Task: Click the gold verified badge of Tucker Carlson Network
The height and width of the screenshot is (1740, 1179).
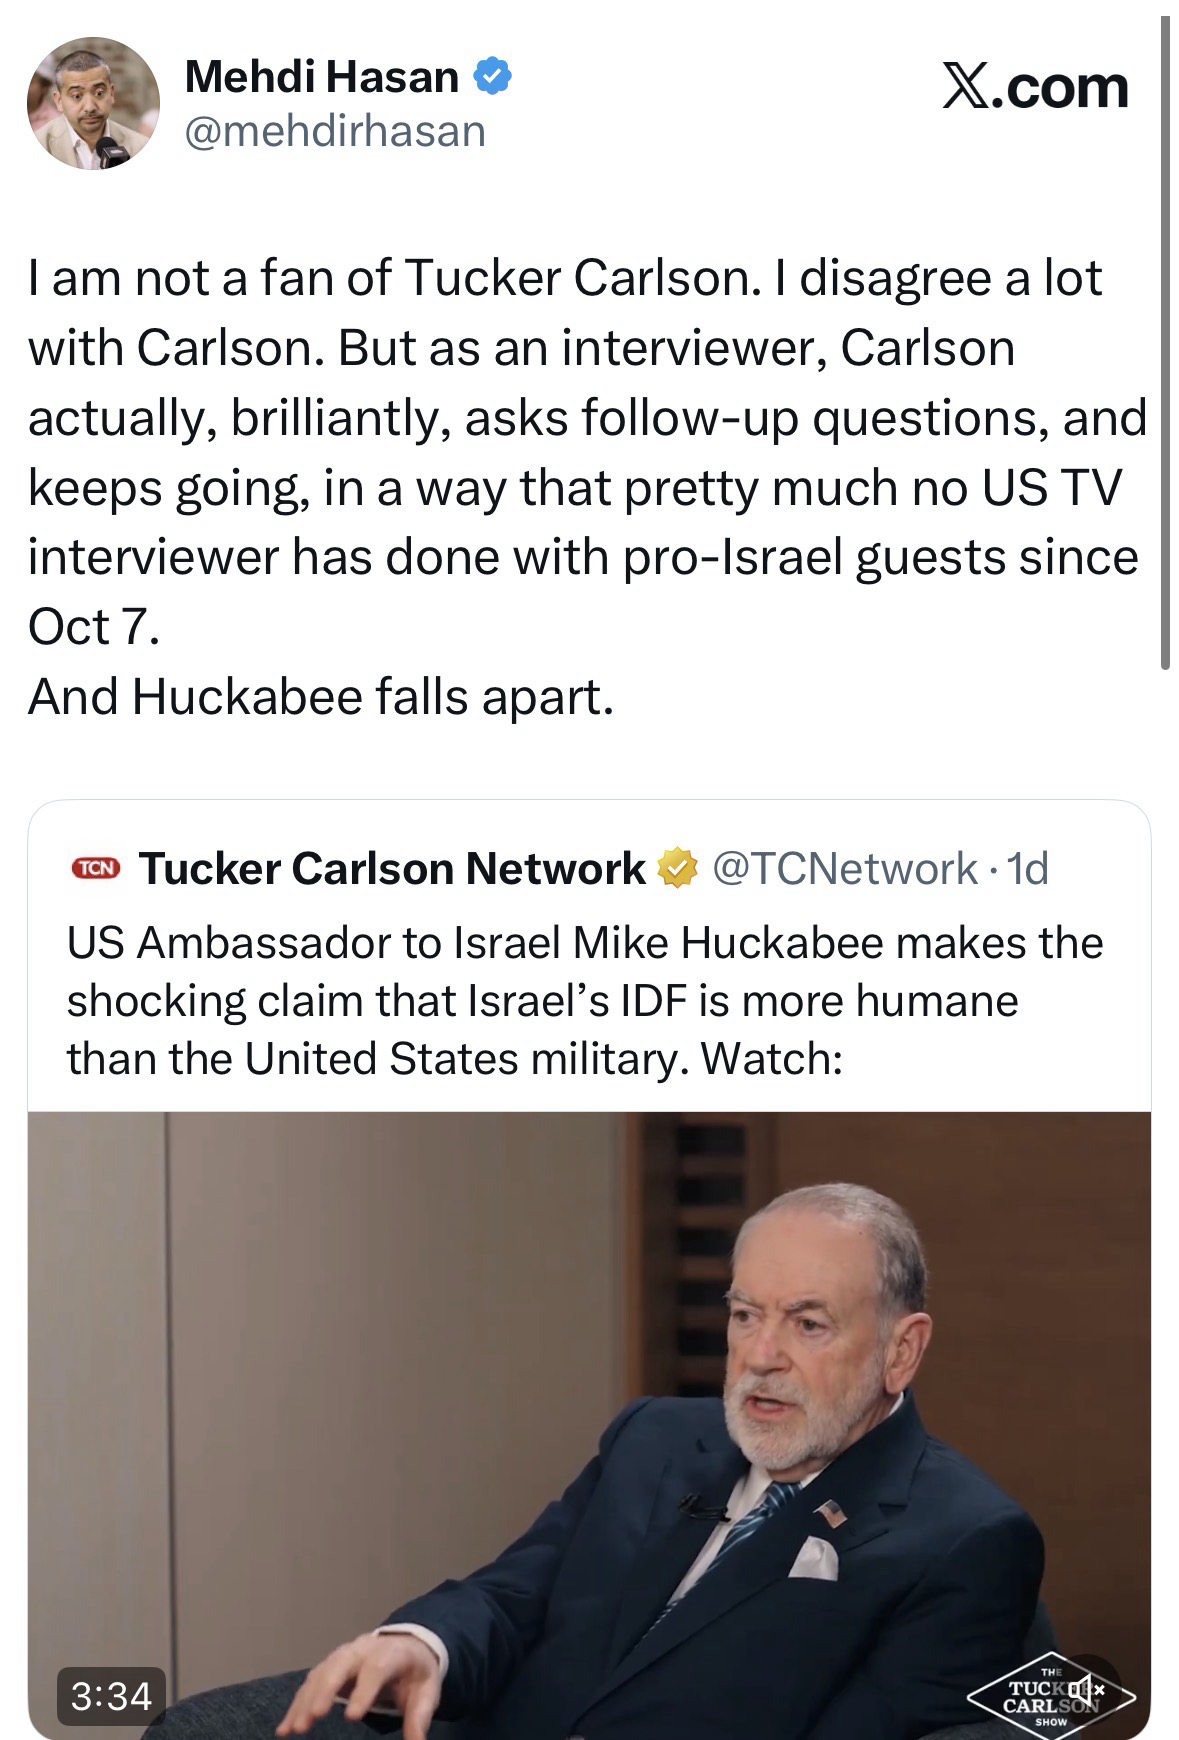Action: (x=677, y=868)
